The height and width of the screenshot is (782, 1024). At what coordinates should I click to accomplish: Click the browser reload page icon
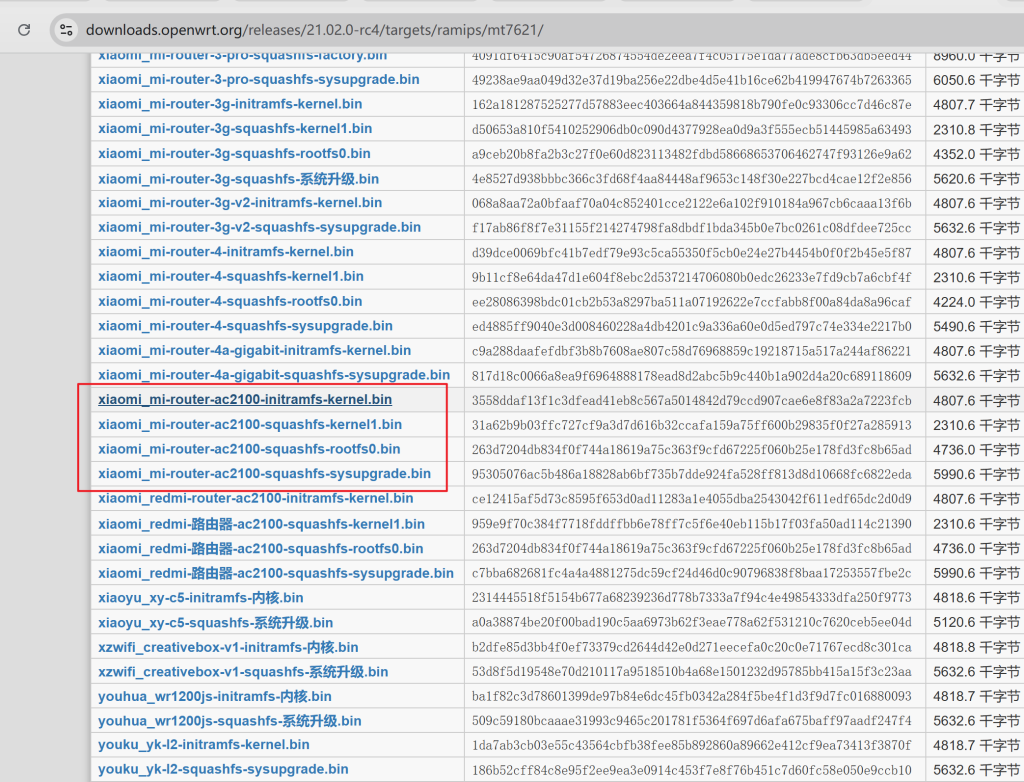24,30
